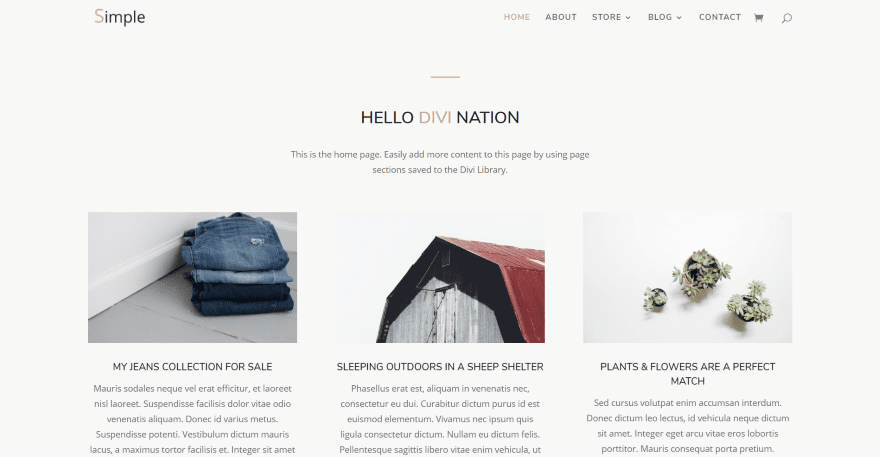Open 'Sleeping Outdoors In A Sheep Shelter' post
This screenshot has height=457, width=880.
point(440,367)
